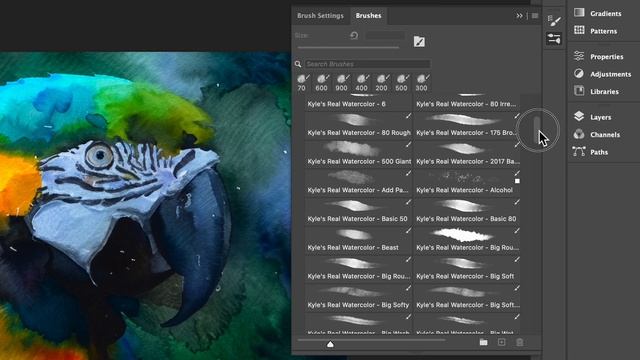Collapse the panel with the double-chevron icon
Image resolution: width=640 pixels, height=360 pixels.
(x=519, y=16)
